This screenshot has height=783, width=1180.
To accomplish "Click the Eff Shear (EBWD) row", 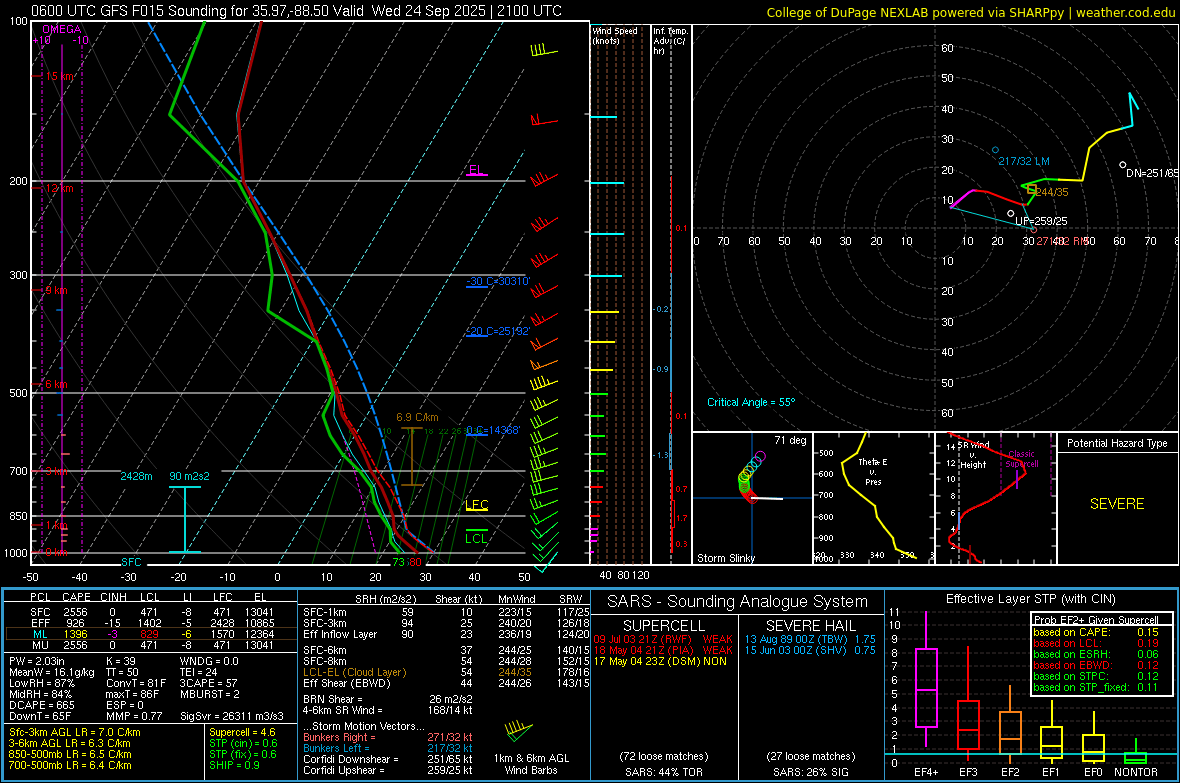I will tap(446, 684).
